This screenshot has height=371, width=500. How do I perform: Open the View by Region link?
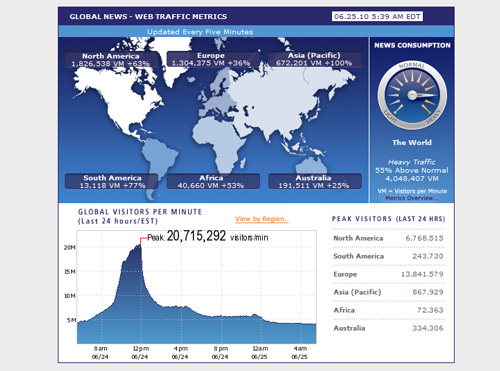tap(262, 219)
